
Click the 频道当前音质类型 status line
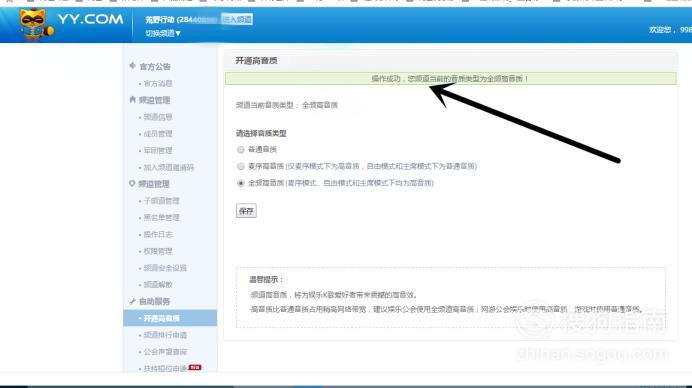(x=287, y=105)
